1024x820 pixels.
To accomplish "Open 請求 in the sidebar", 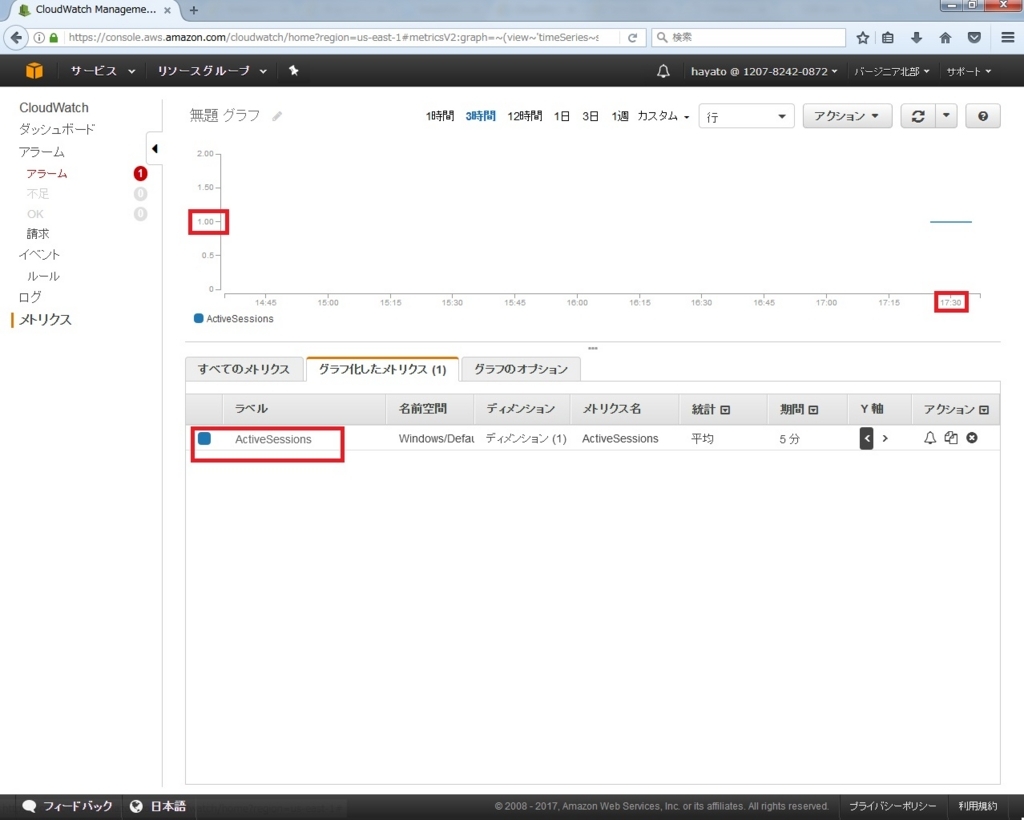I will tap(38, 234).
